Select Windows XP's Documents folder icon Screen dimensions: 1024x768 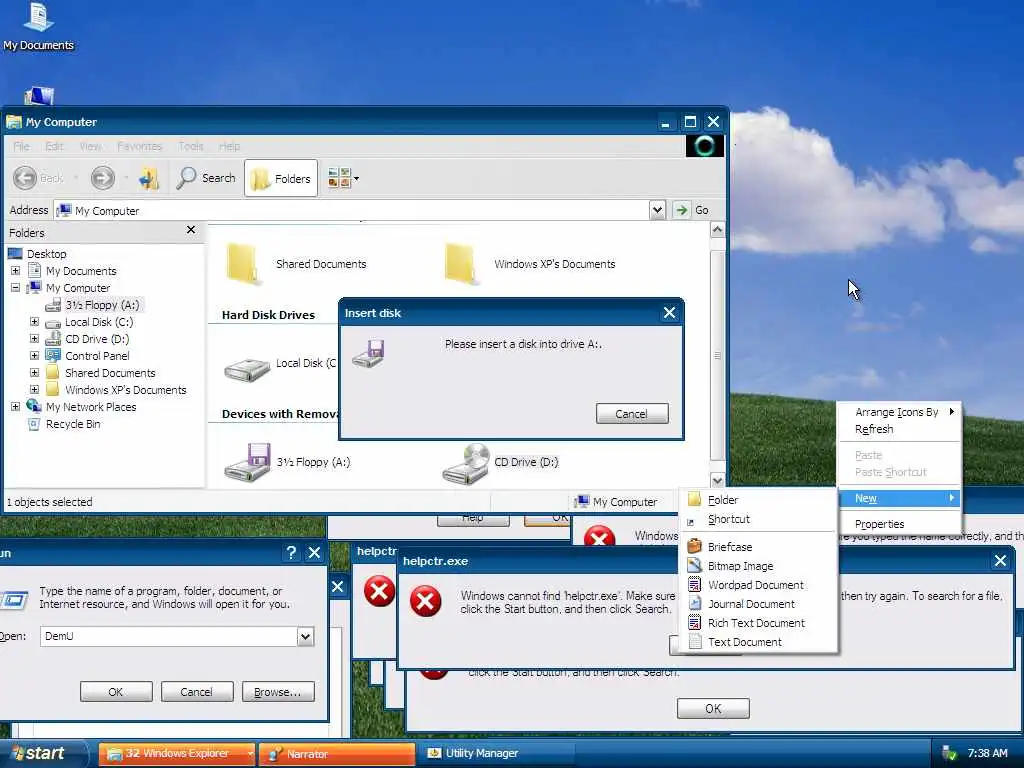(462, 264)
